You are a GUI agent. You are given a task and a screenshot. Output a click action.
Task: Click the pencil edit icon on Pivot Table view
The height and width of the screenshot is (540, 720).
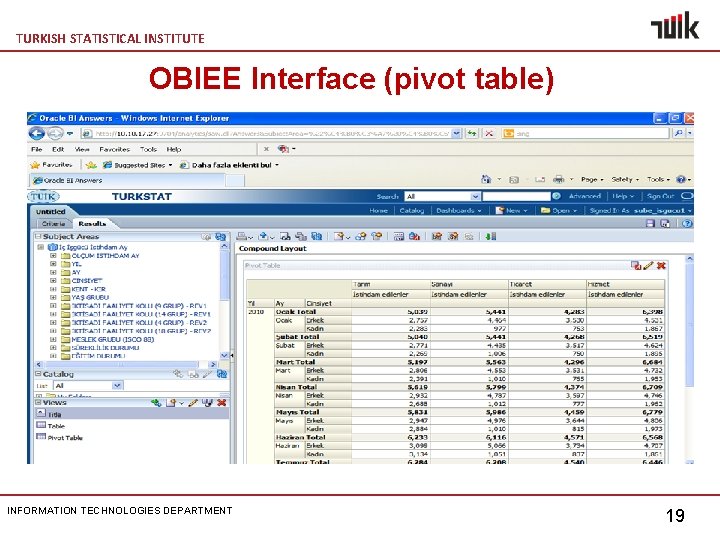tap(648, 265)
